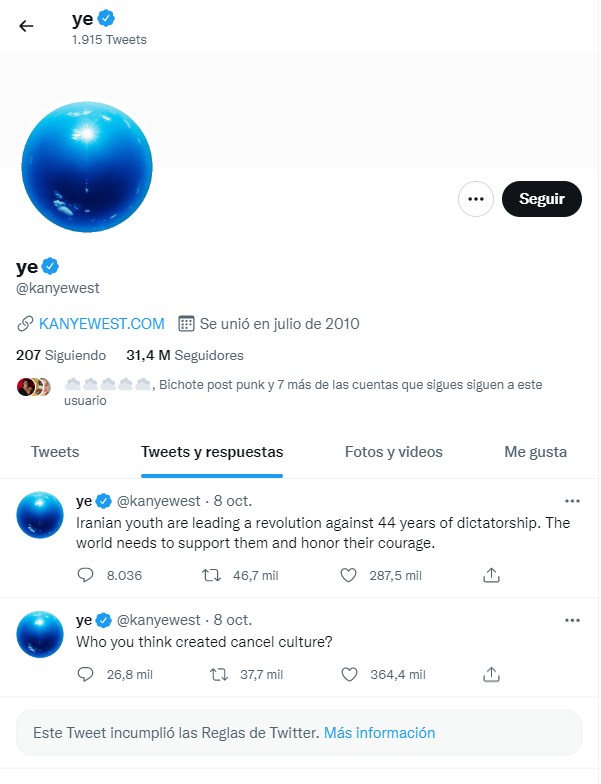Like the cancel culture tweet
This screenshot has width=601, height=784.
tap(349, 674)
